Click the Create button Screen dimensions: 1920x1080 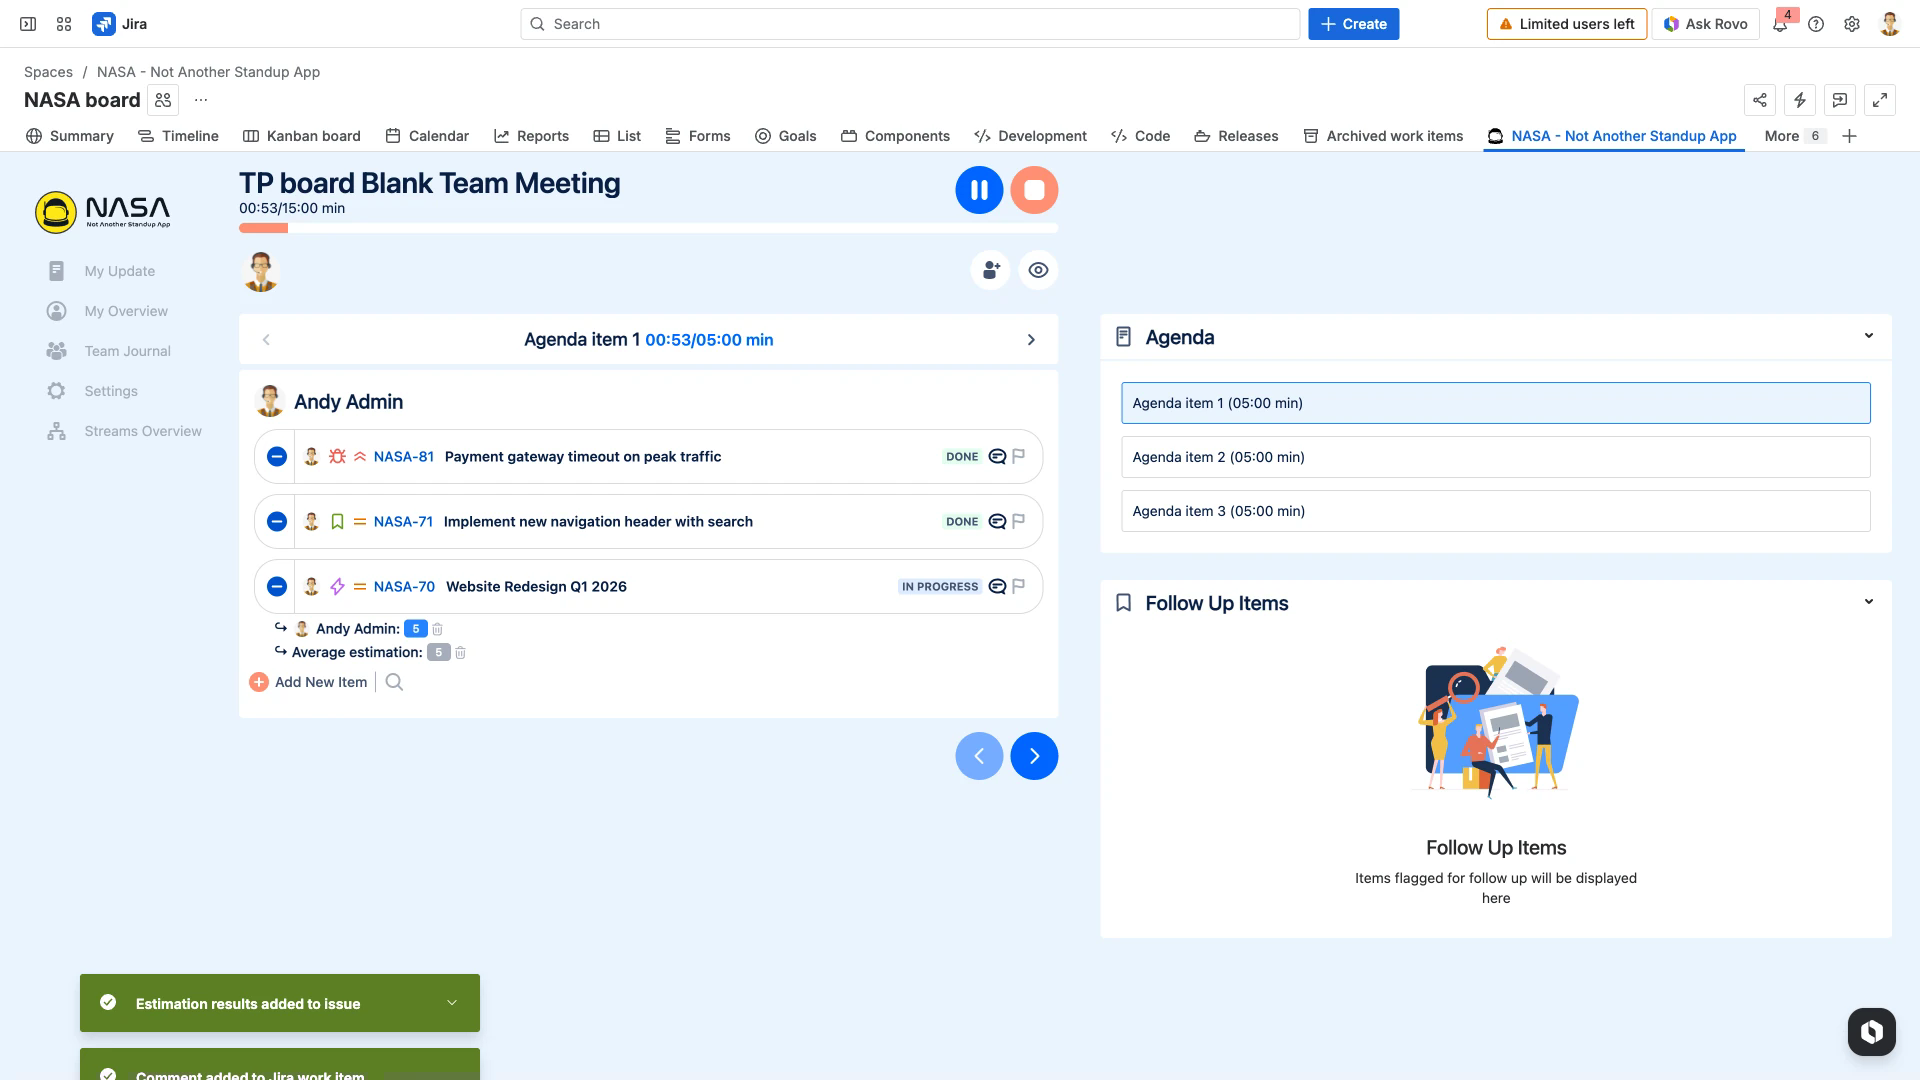tap(1353, 23)
